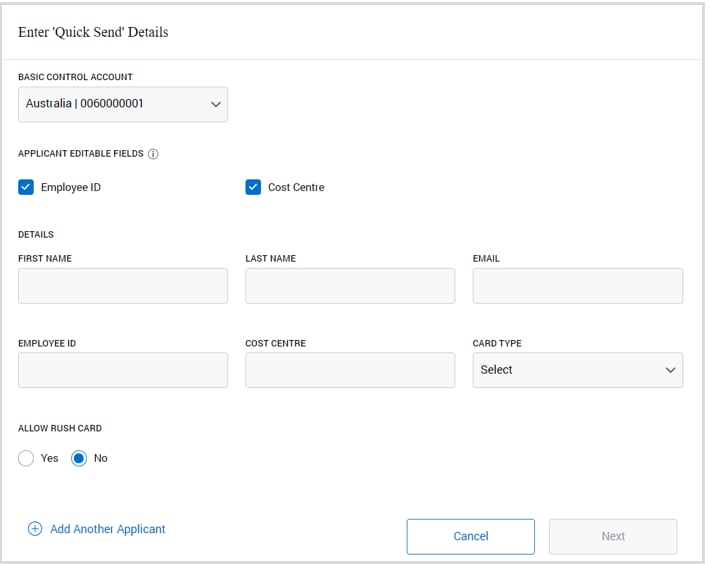Uncheck the Cost Centre checkbox
This screenshot has width=710, height=564.
coord(253,187)
